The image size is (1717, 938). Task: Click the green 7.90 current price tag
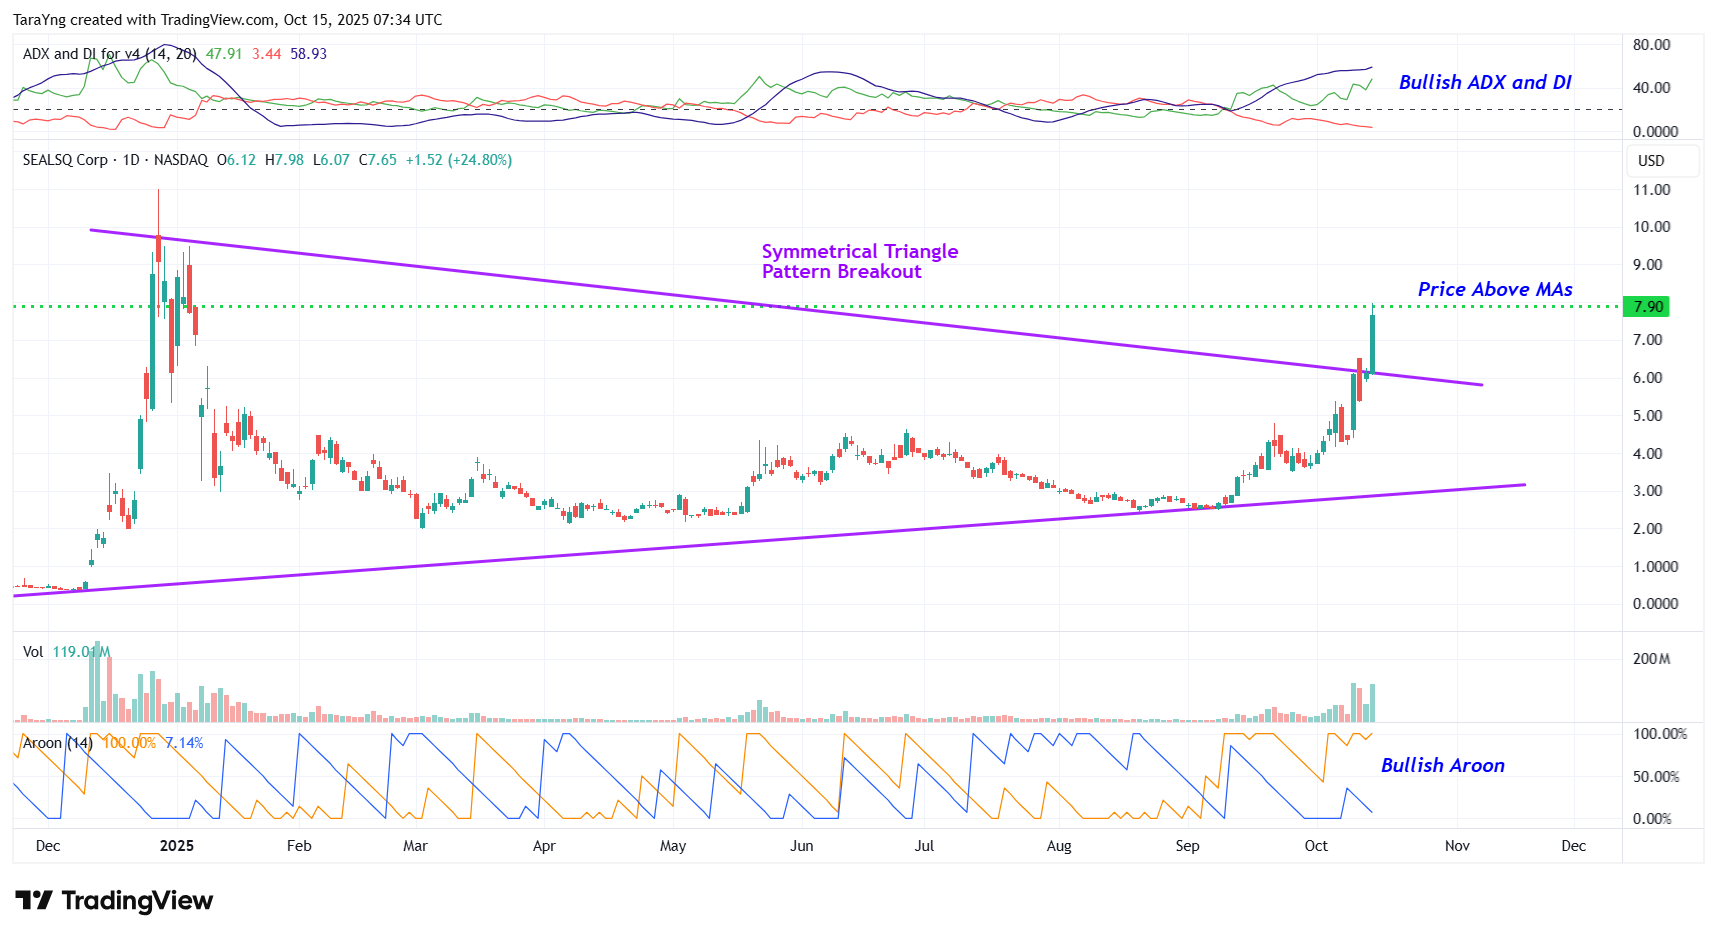point(1647,307)
